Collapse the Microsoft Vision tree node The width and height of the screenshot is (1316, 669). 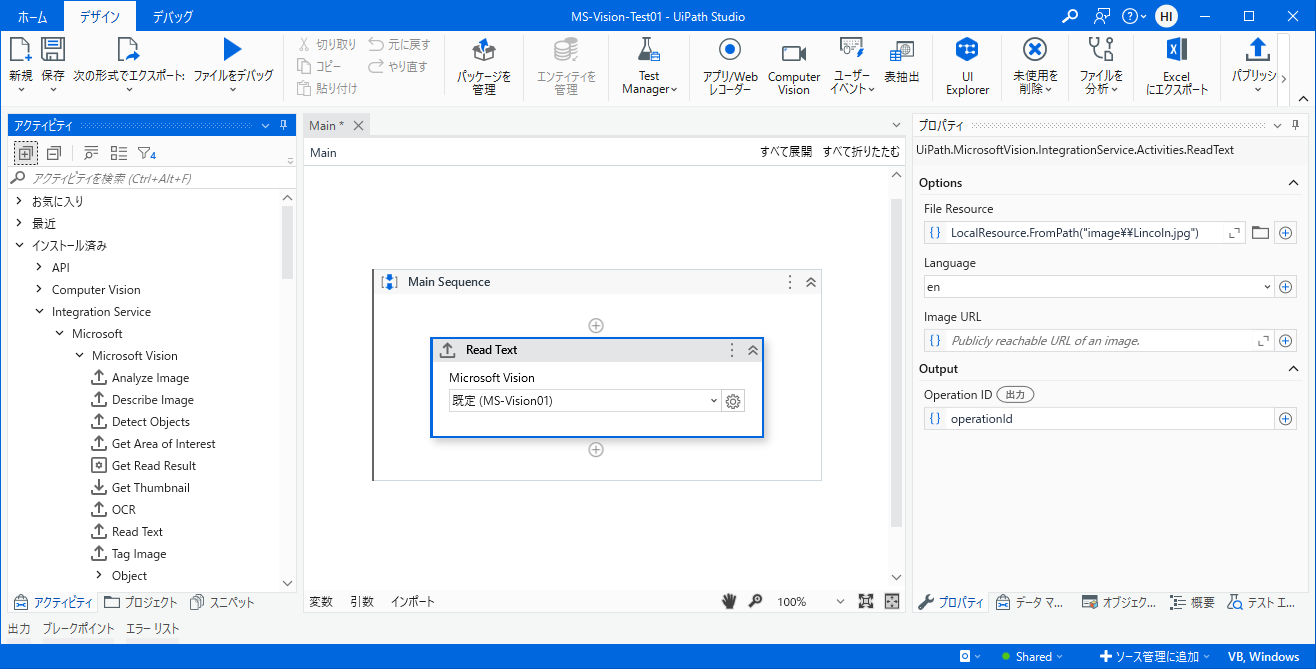[x=79, y=355]
